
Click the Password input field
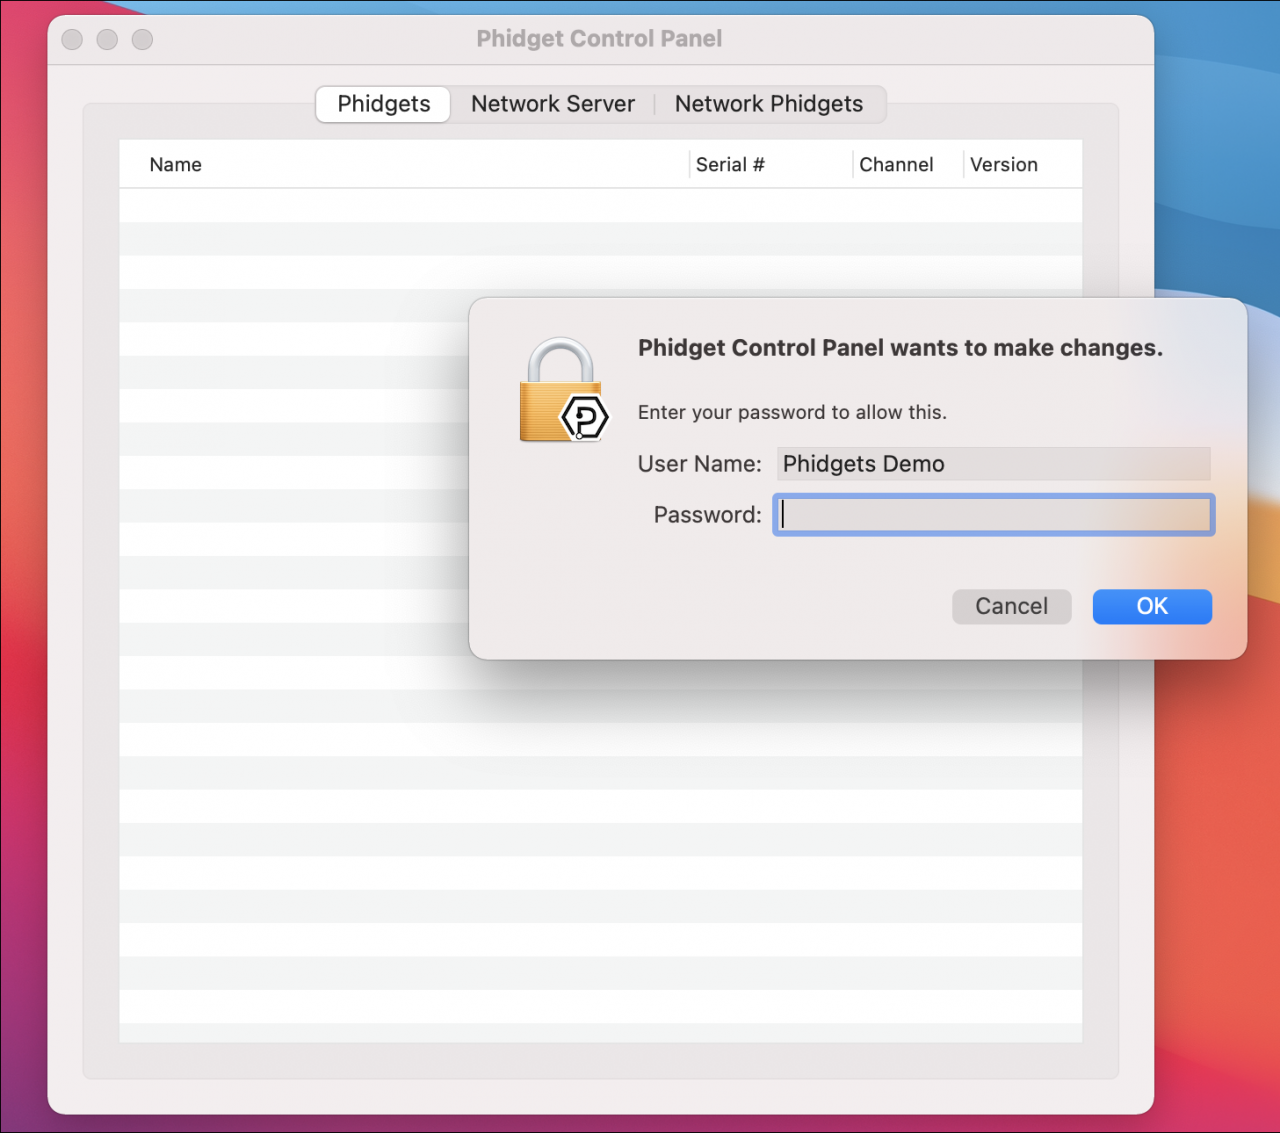[x=993, y=515]
